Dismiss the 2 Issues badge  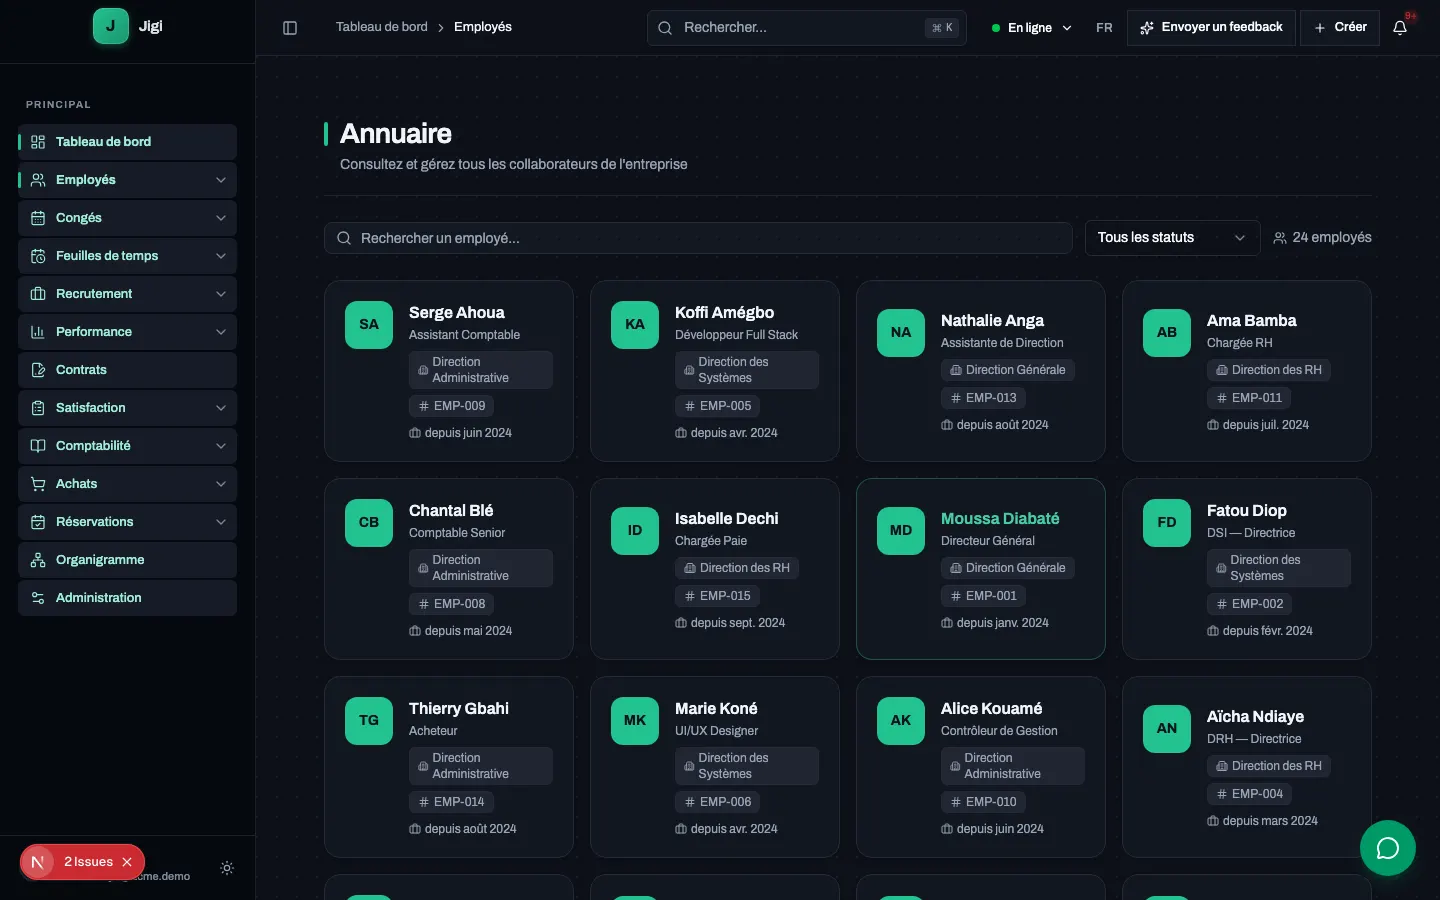[x=127, y=862]
